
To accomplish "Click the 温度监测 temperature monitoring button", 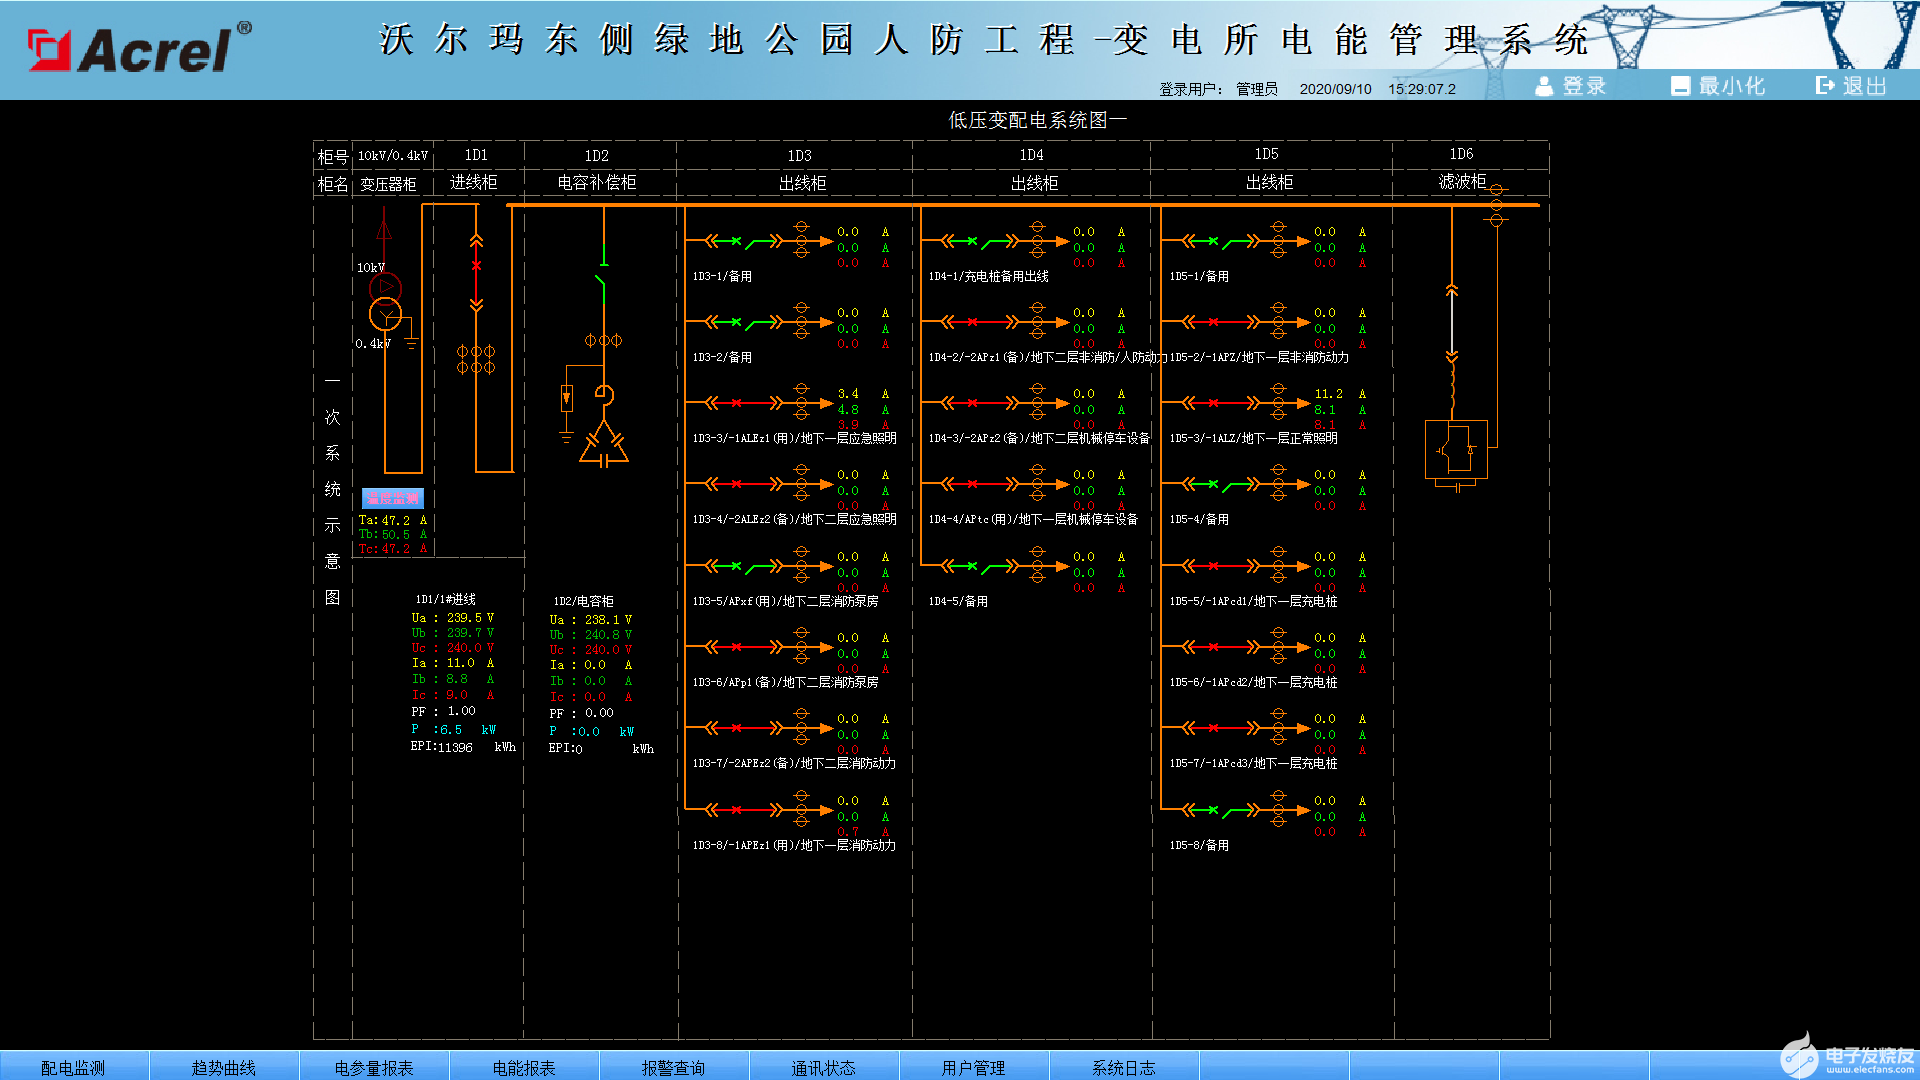I will click(x=392, y=498).
